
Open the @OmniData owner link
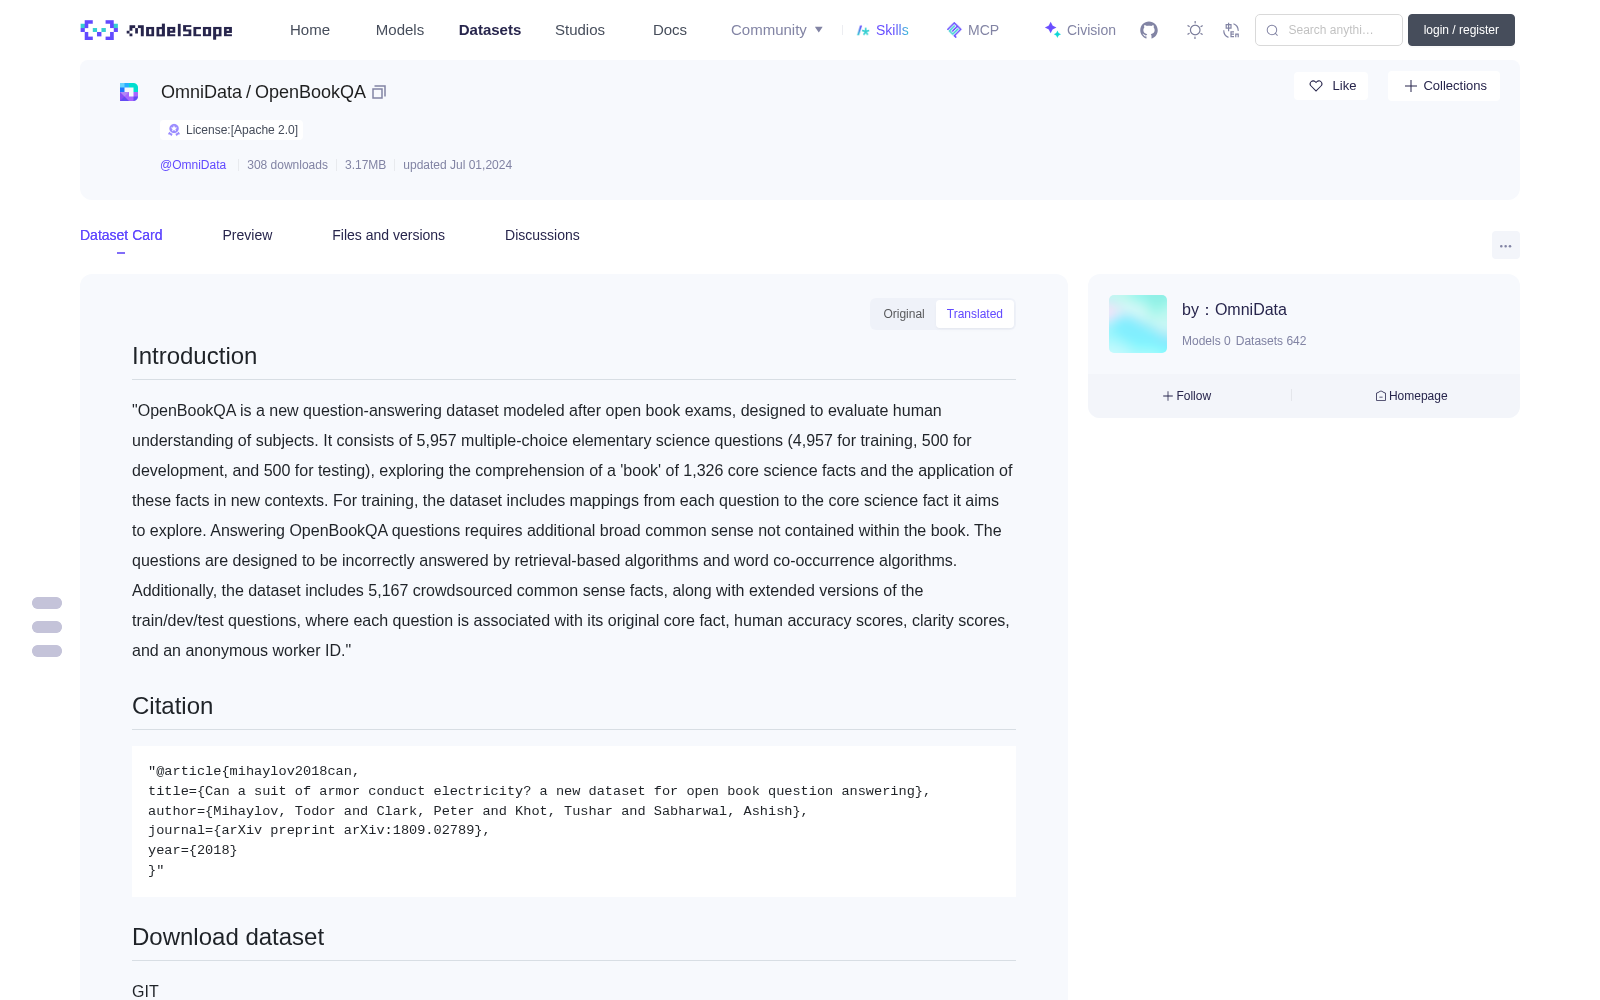coord(193,165)
